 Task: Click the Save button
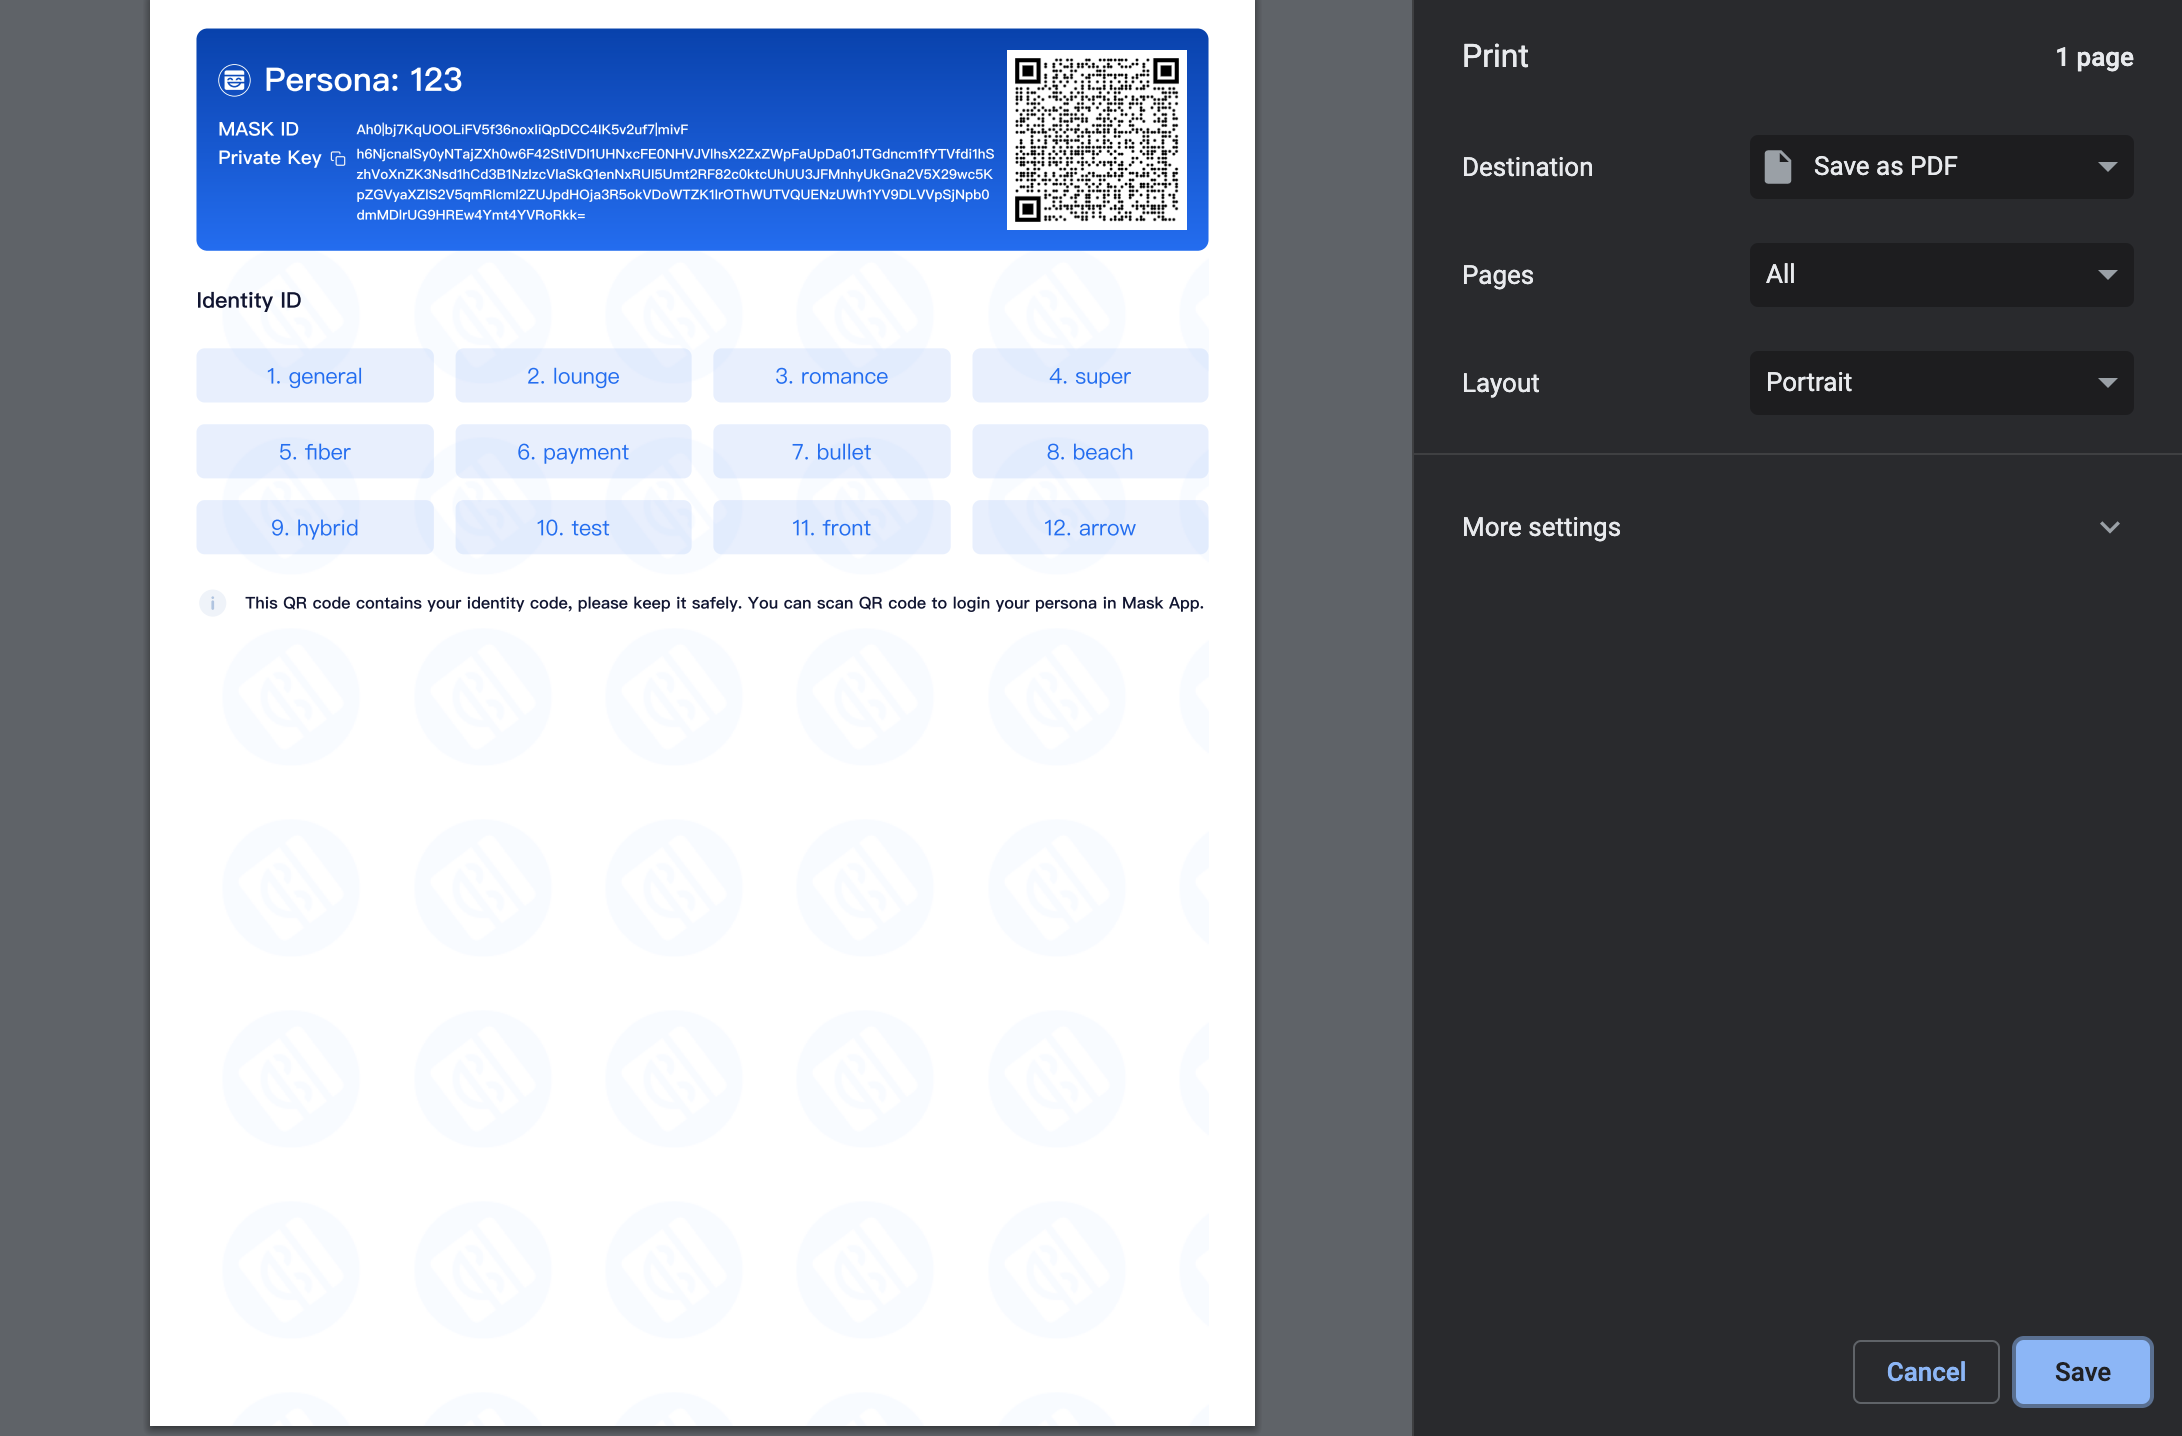pyautogui.click(x=2082, y=1372)
